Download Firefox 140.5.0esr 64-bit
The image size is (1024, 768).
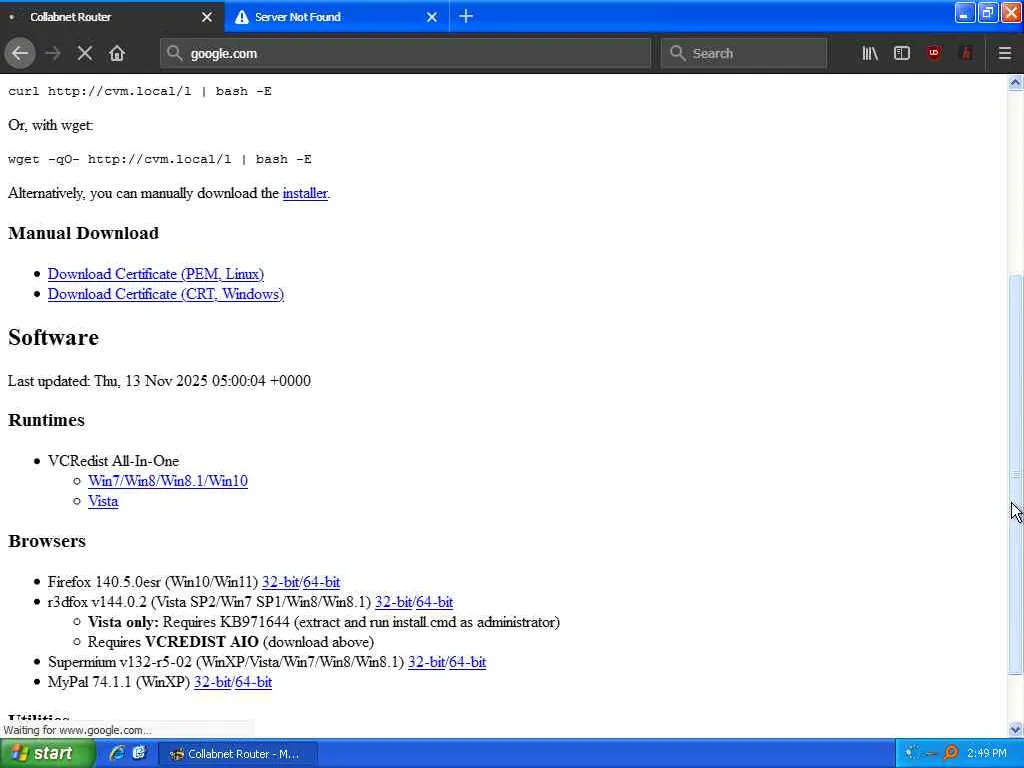[321, 582]
